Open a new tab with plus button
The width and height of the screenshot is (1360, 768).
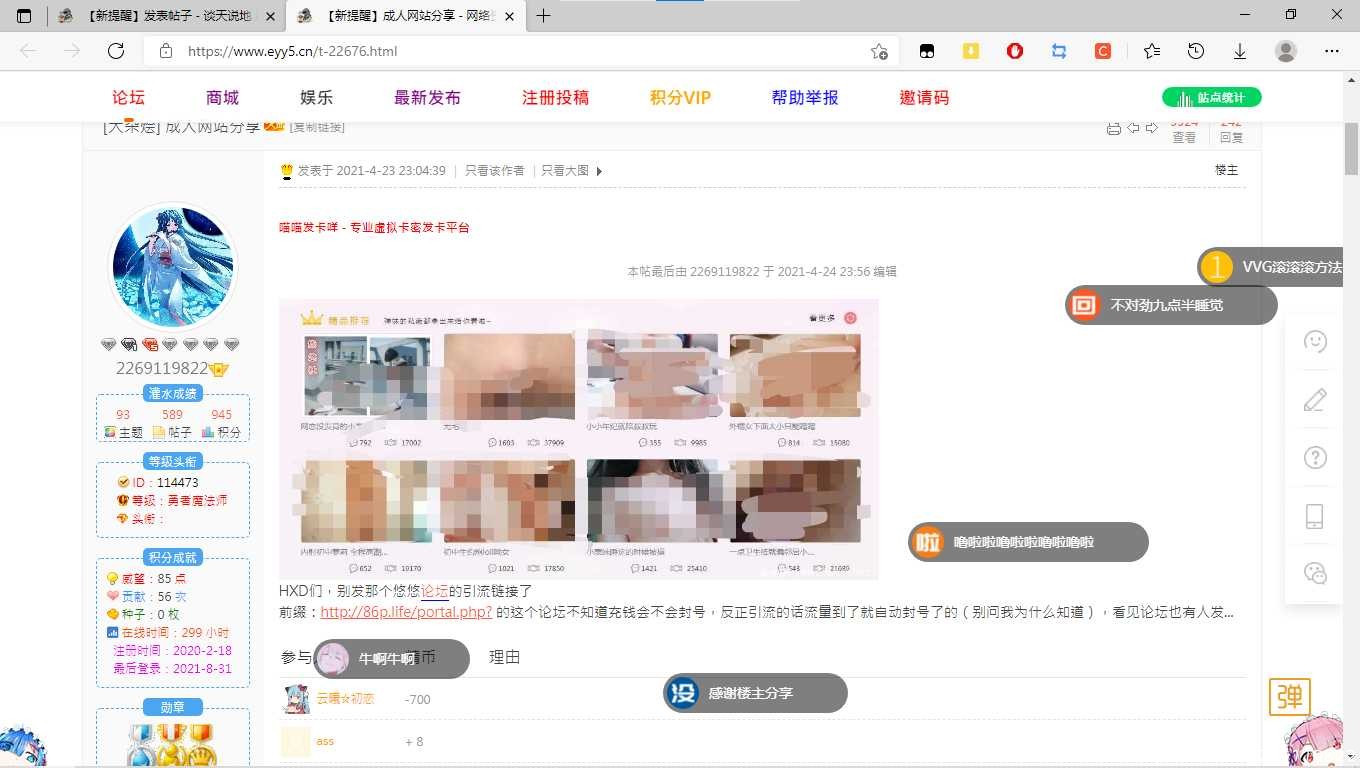[x=543, y=15]
